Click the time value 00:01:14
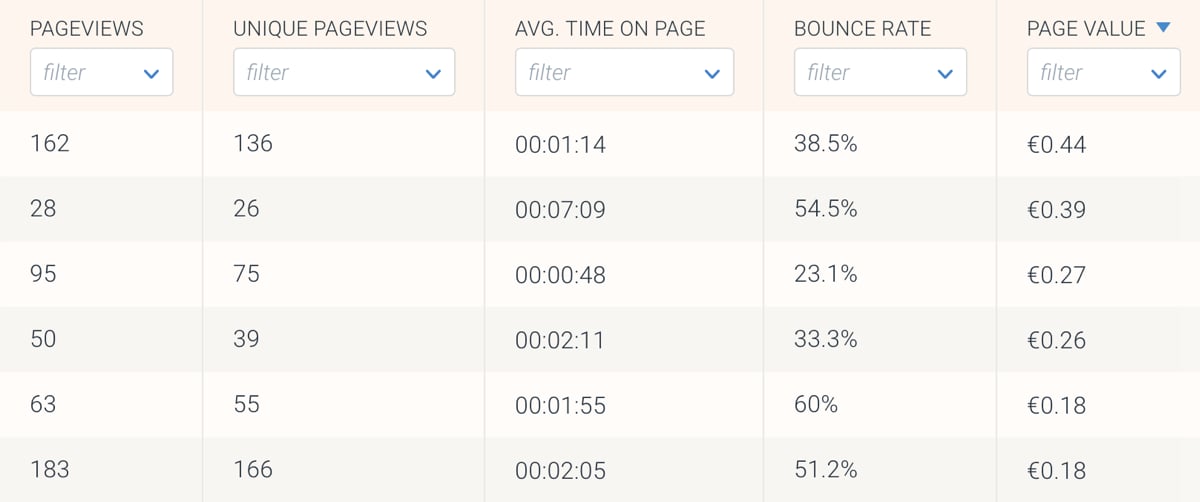This screenshot has height=502, width=1200. pos(560,145)
